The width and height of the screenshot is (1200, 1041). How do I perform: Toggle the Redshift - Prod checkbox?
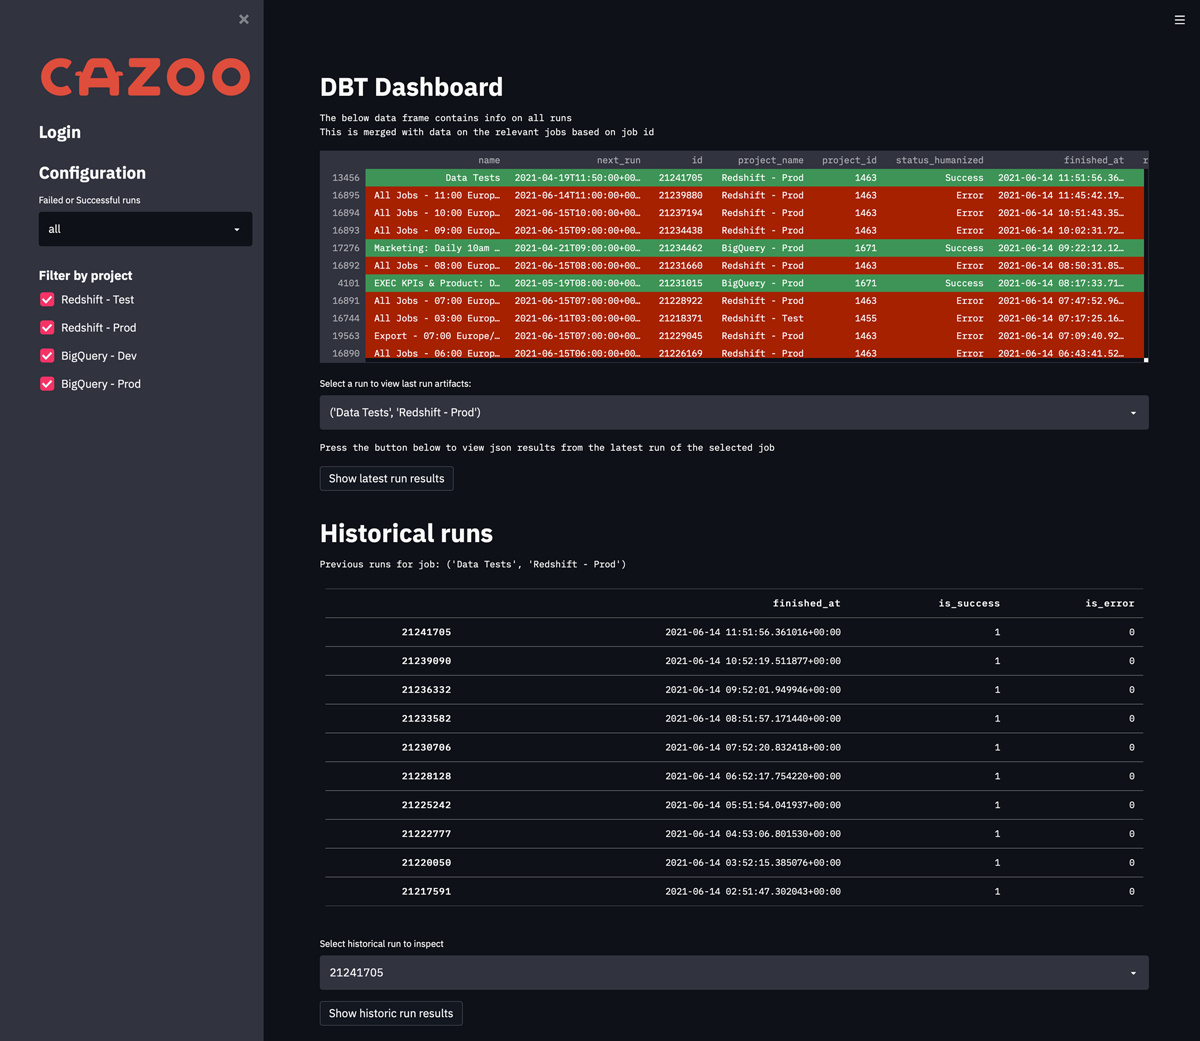point(47,328)
